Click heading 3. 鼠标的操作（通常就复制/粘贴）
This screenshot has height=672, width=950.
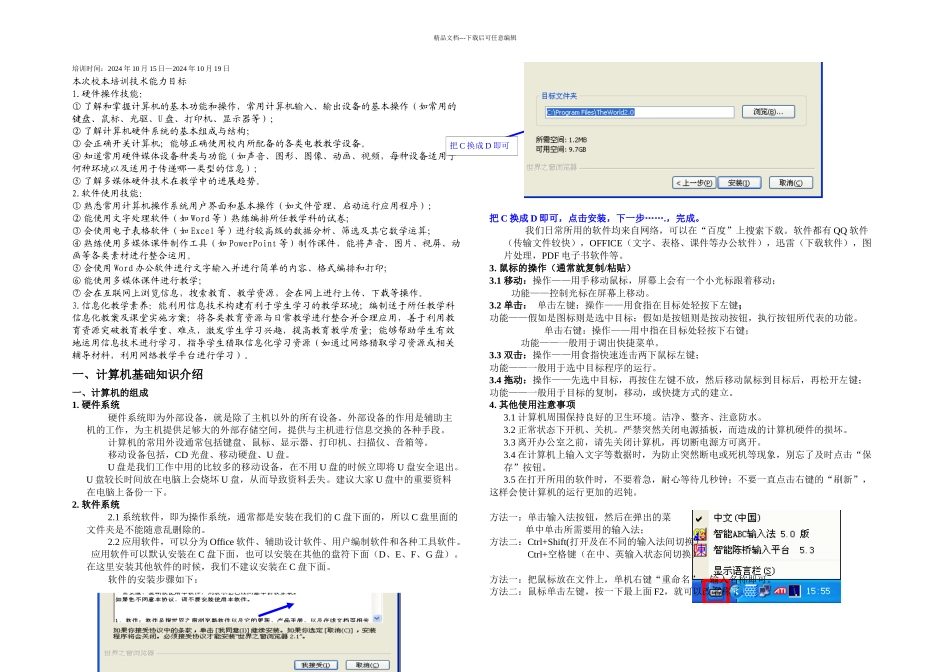click(x=560, y=268)
